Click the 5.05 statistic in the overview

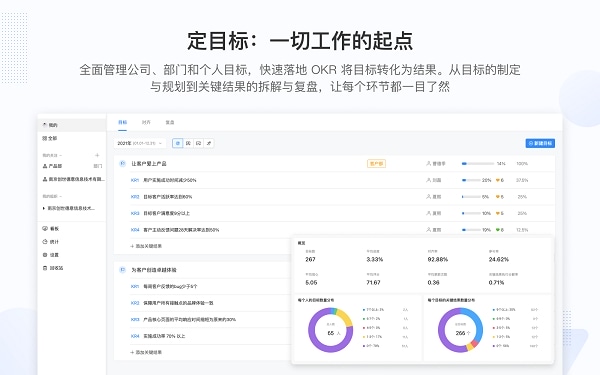pos(311,282)
